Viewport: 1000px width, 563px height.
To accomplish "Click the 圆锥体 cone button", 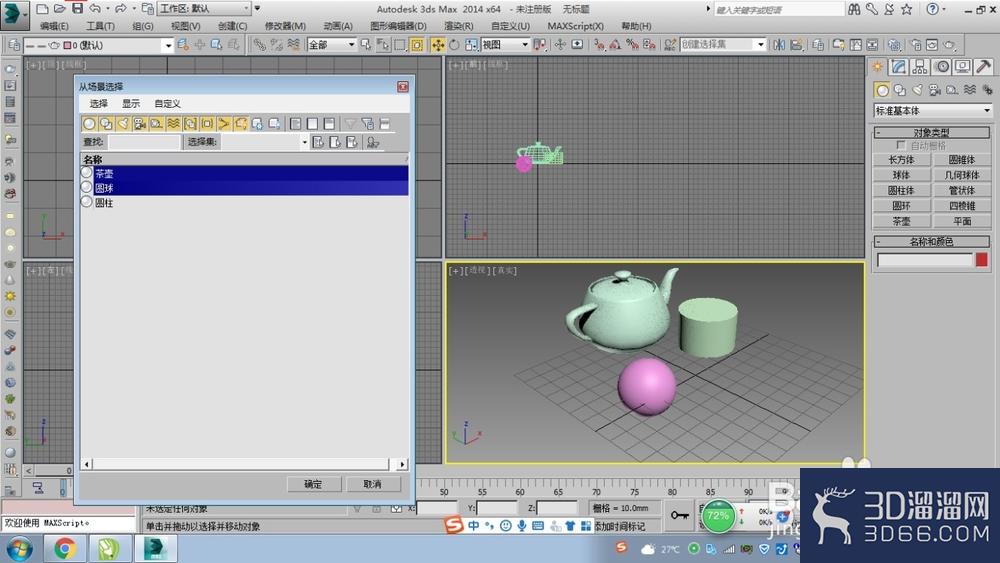I will (962, 159).
